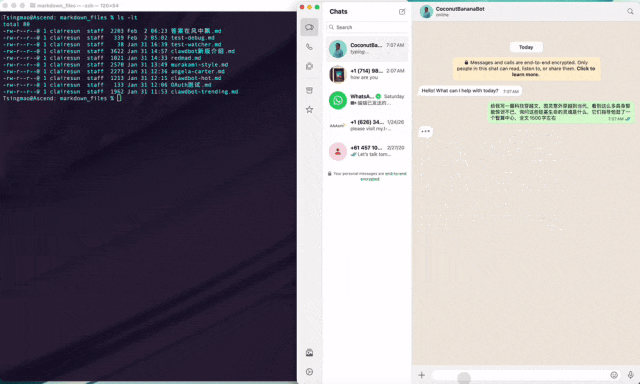Open the Chats tab in WhatsApp sidebar
Screen dimensions: 640x384
(x=309, y=27)
